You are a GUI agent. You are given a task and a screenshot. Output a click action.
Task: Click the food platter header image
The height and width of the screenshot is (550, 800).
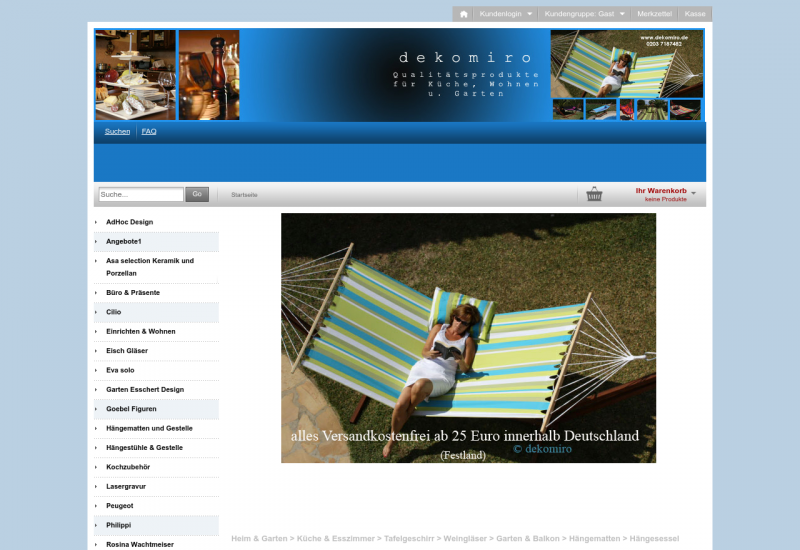135,75
